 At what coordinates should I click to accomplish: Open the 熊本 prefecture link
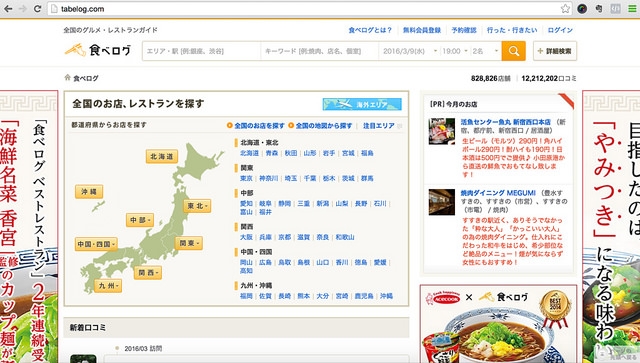(x=303, y=296)
